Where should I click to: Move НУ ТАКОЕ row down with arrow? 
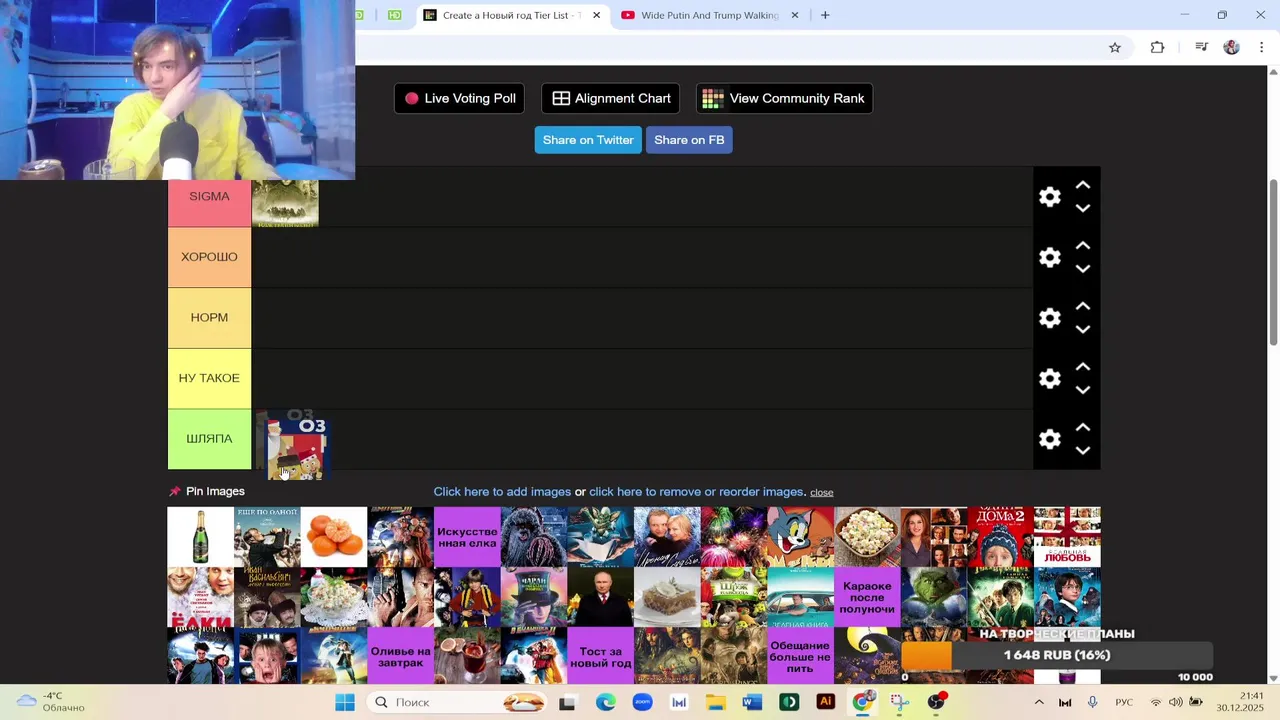click(1082, 390)
